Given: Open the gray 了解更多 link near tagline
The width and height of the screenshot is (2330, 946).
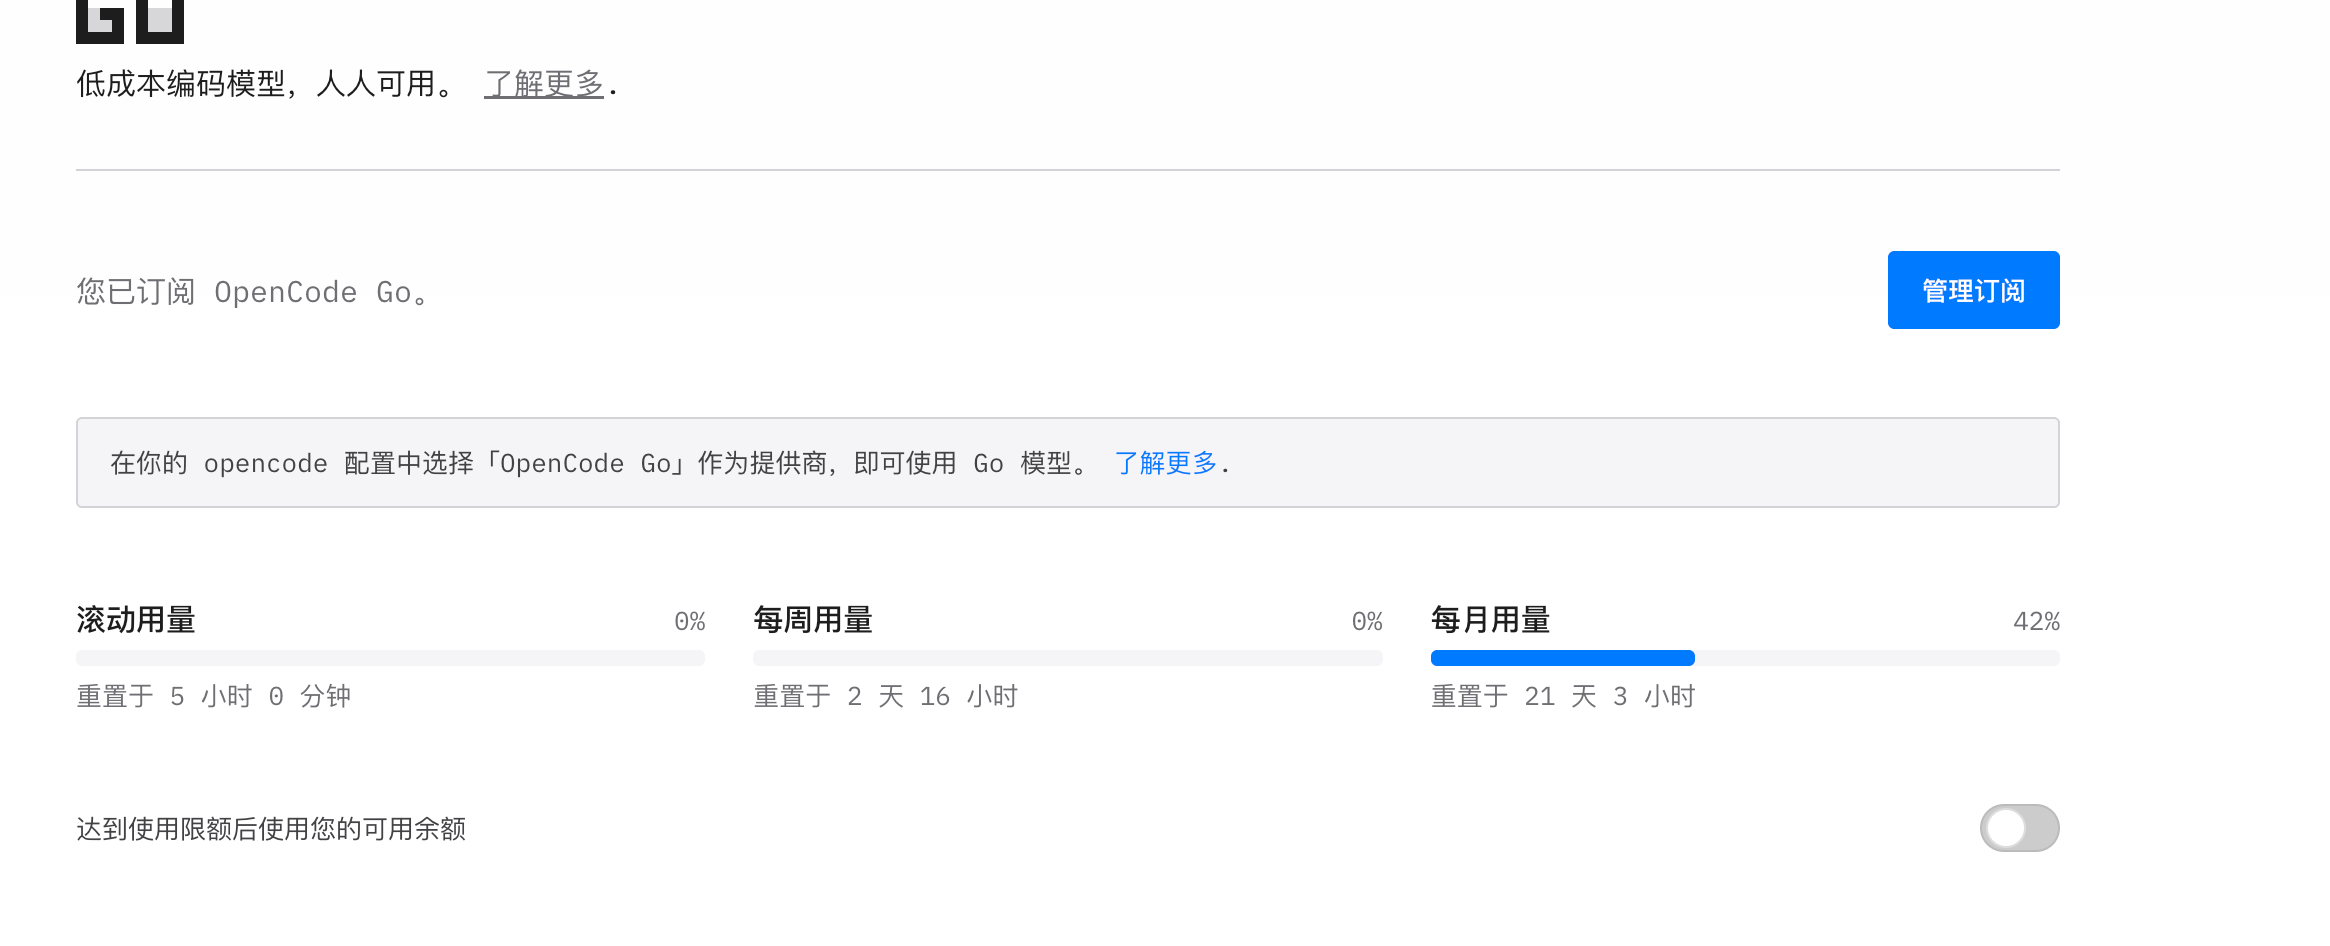Looking at the screenshot, I should tap(544, 84).
